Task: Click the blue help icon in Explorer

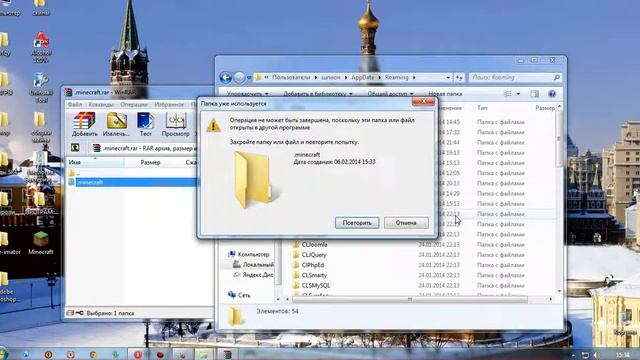Action: pos(552,94)
